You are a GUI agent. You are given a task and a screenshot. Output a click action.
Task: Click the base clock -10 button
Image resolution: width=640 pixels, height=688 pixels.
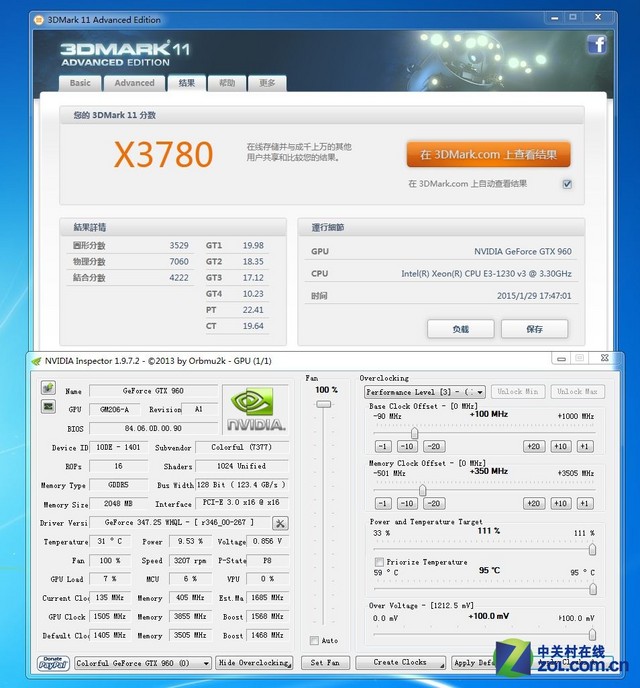pyautogui.click(x=407, y=446)
